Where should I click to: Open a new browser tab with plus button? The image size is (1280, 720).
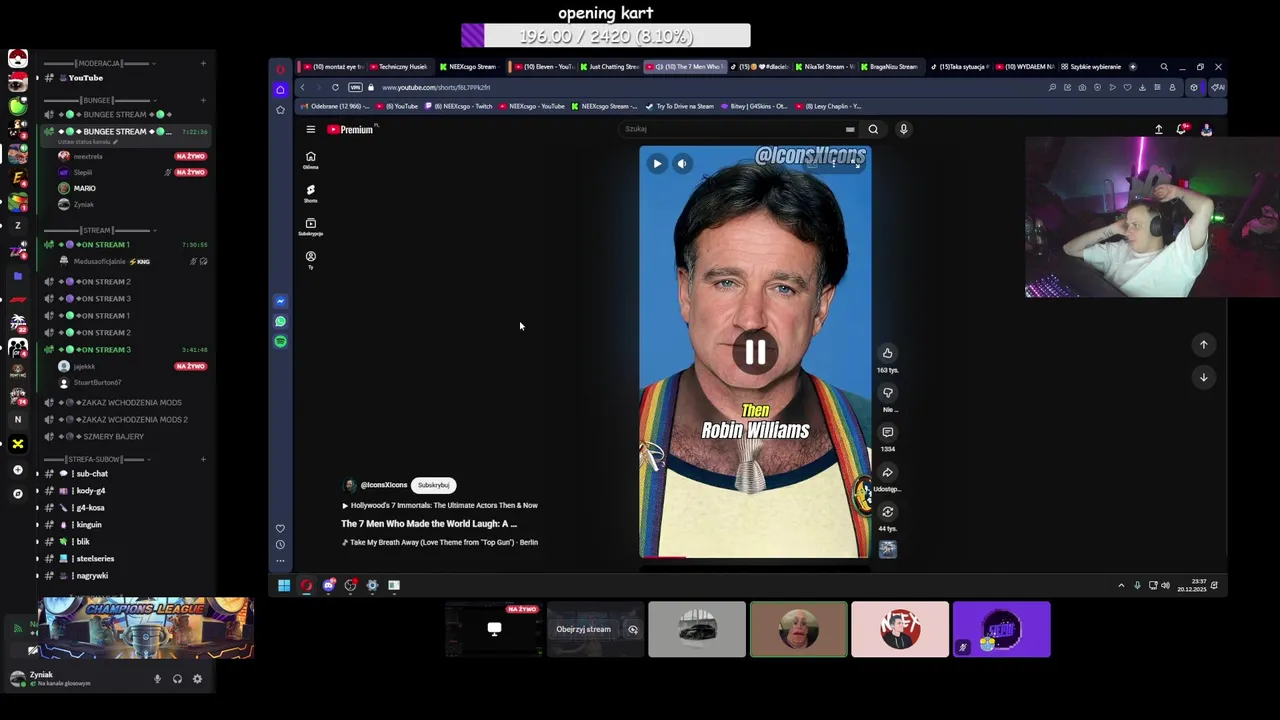pos(1133,67)
